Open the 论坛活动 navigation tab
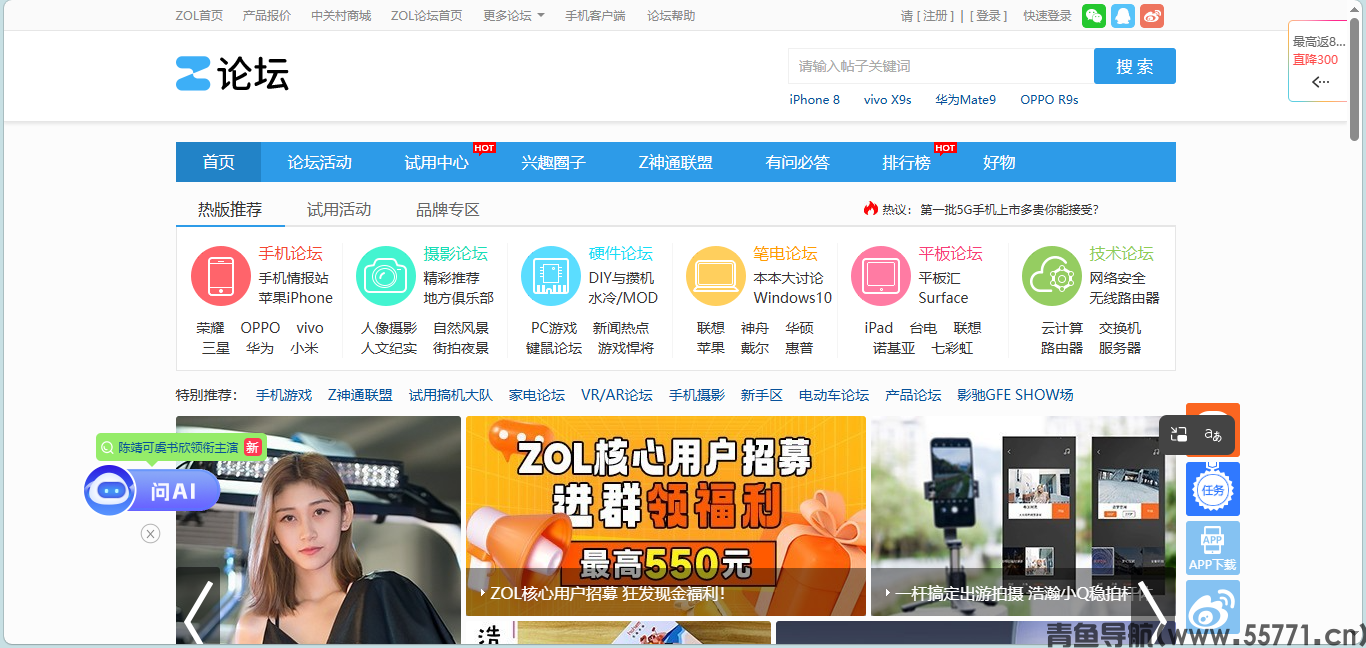1366x648 pixels. (319, 162)
